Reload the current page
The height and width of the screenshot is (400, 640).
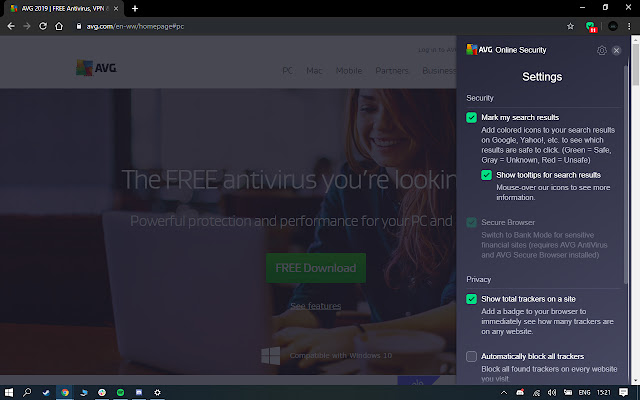click(x=43, y=26)
